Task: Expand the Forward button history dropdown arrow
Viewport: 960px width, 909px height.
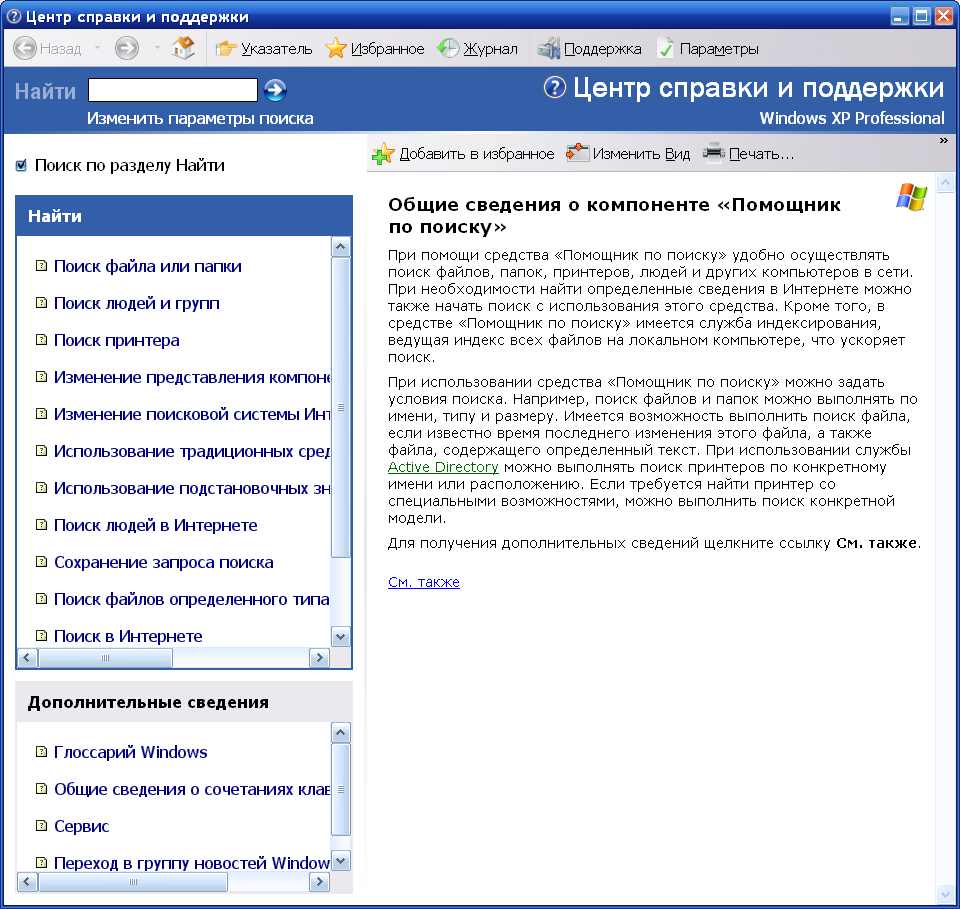Action: [x=157, y=48]
